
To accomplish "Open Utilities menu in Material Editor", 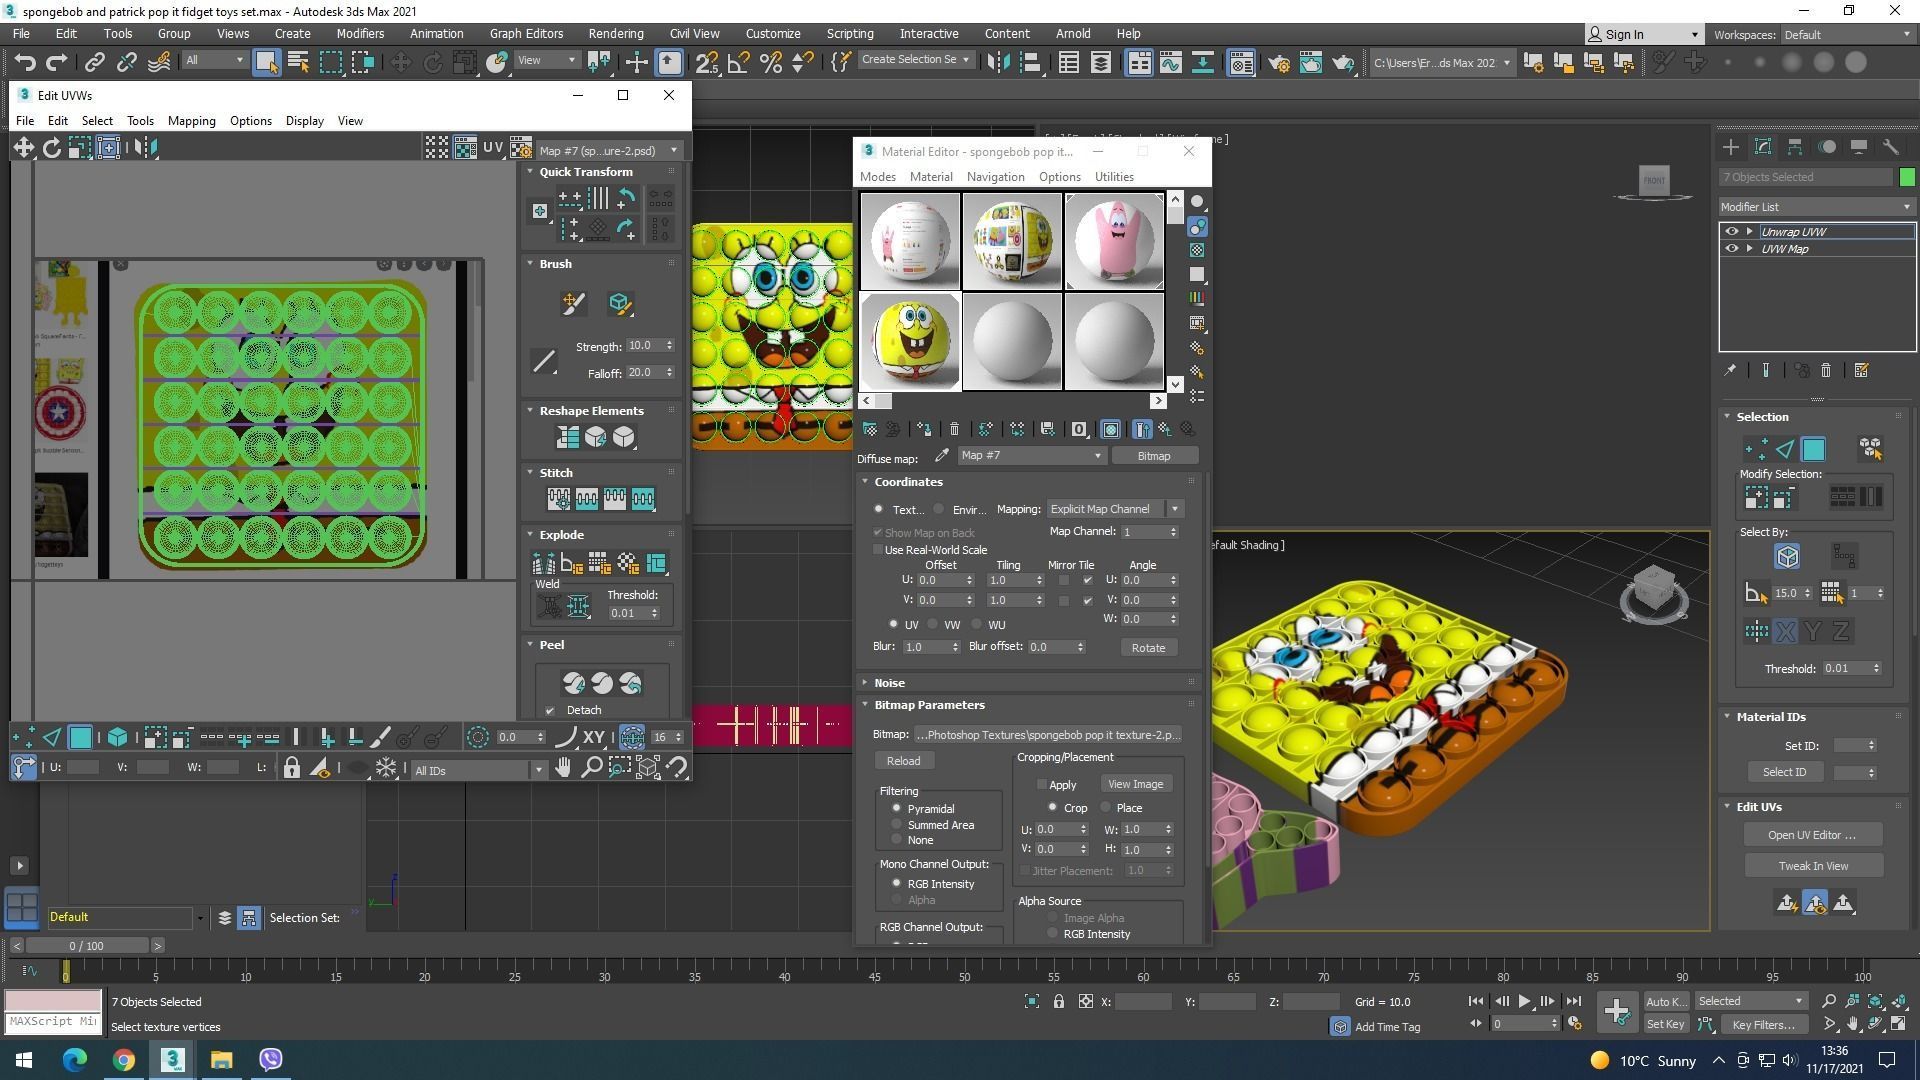I will pos(1113,176).
